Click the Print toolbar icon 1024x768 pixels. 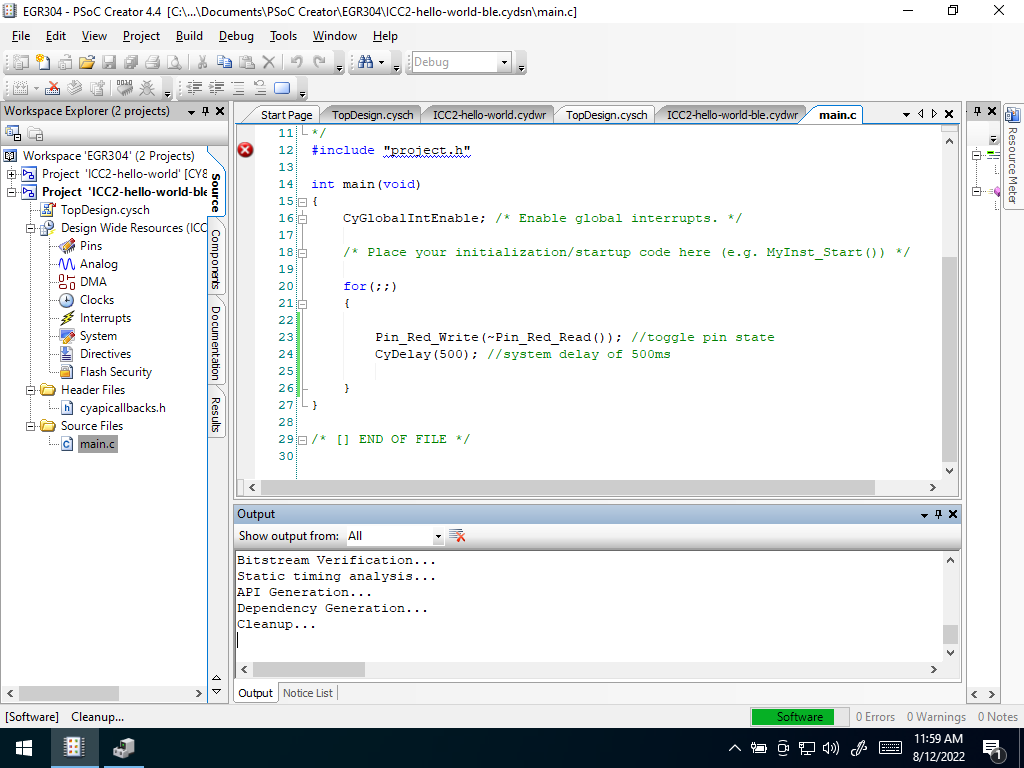[152, 62]
